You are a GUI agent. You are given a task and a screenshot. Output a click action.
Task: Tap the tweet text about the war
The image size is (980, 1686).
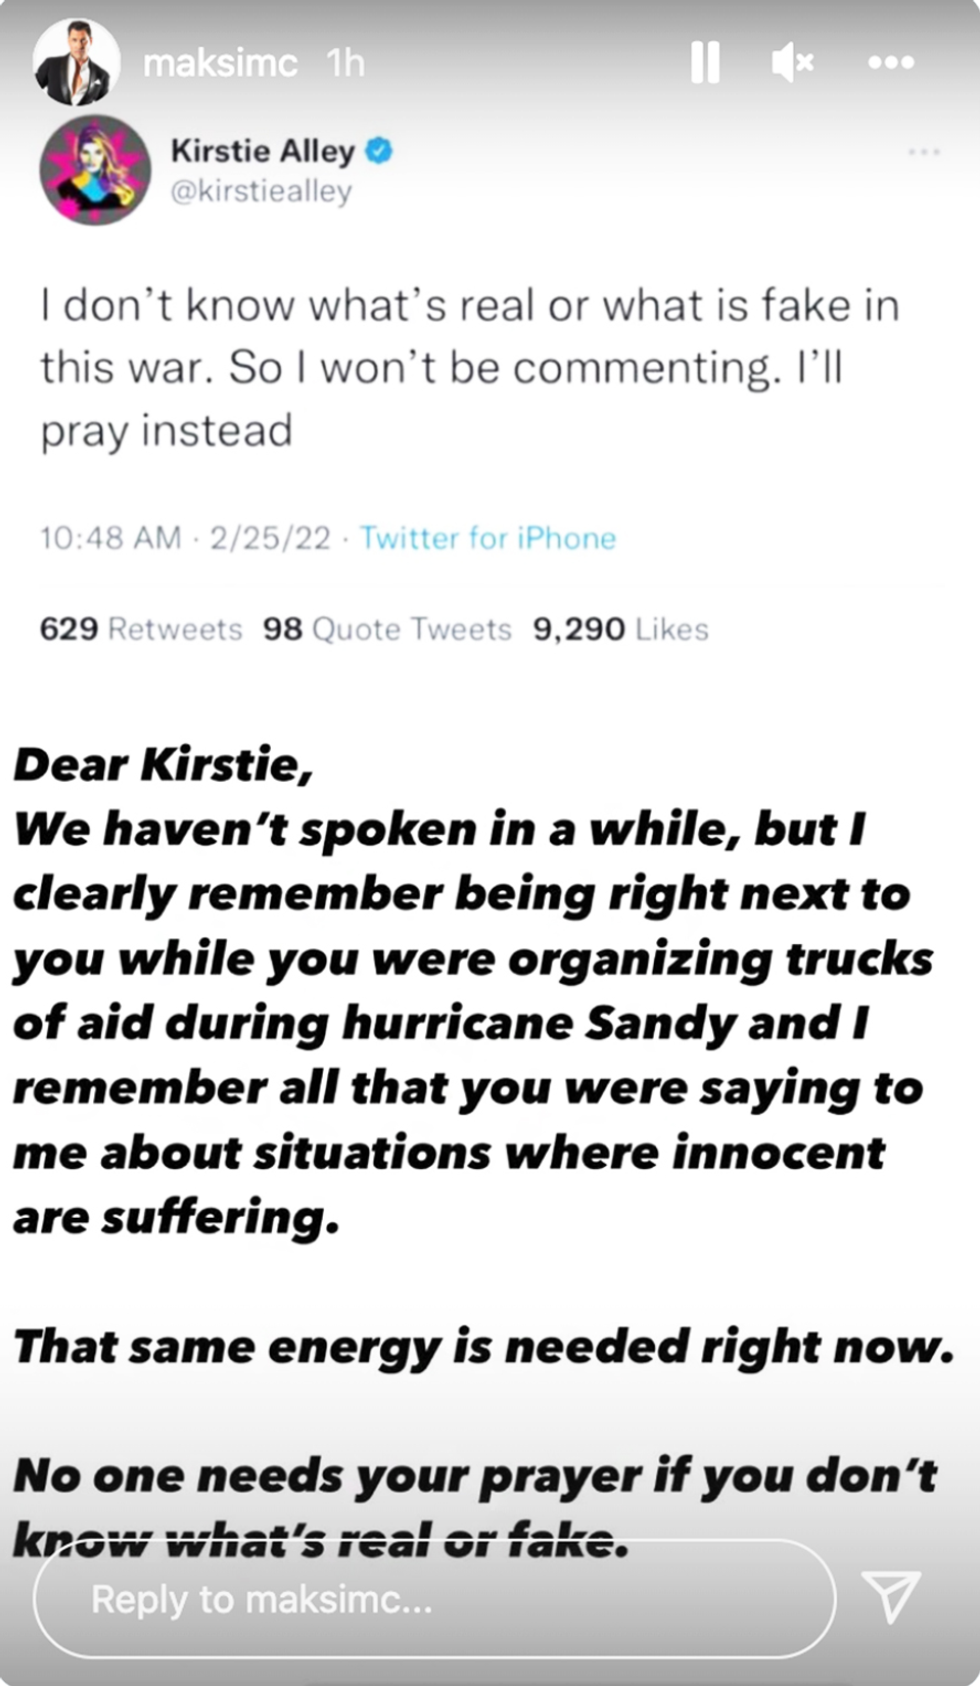tap(470, 368)
